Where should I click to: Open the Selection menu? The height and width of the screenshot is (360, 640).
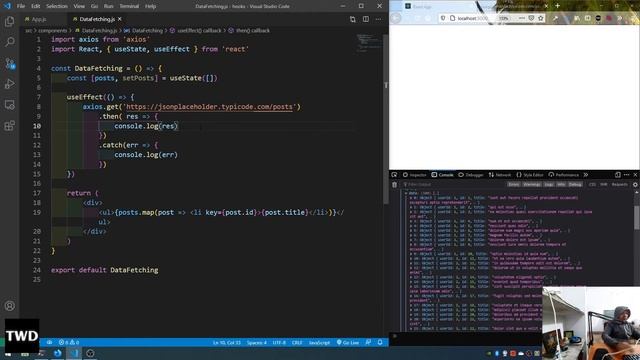point(57,6)
